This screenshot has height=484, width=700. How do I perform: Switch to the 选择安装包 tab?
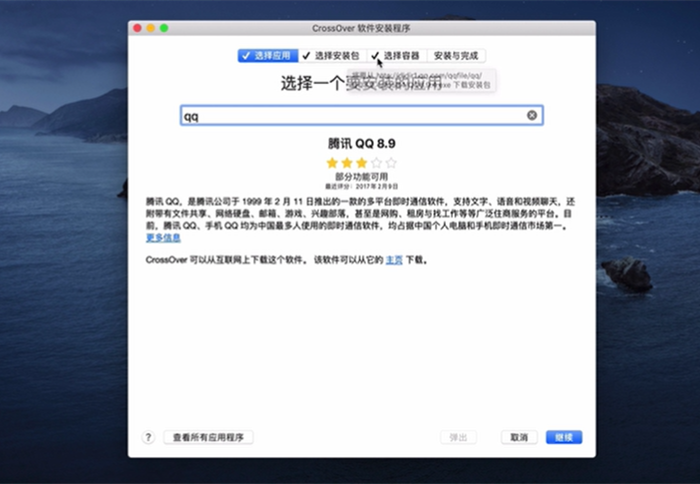coord(332,56)
